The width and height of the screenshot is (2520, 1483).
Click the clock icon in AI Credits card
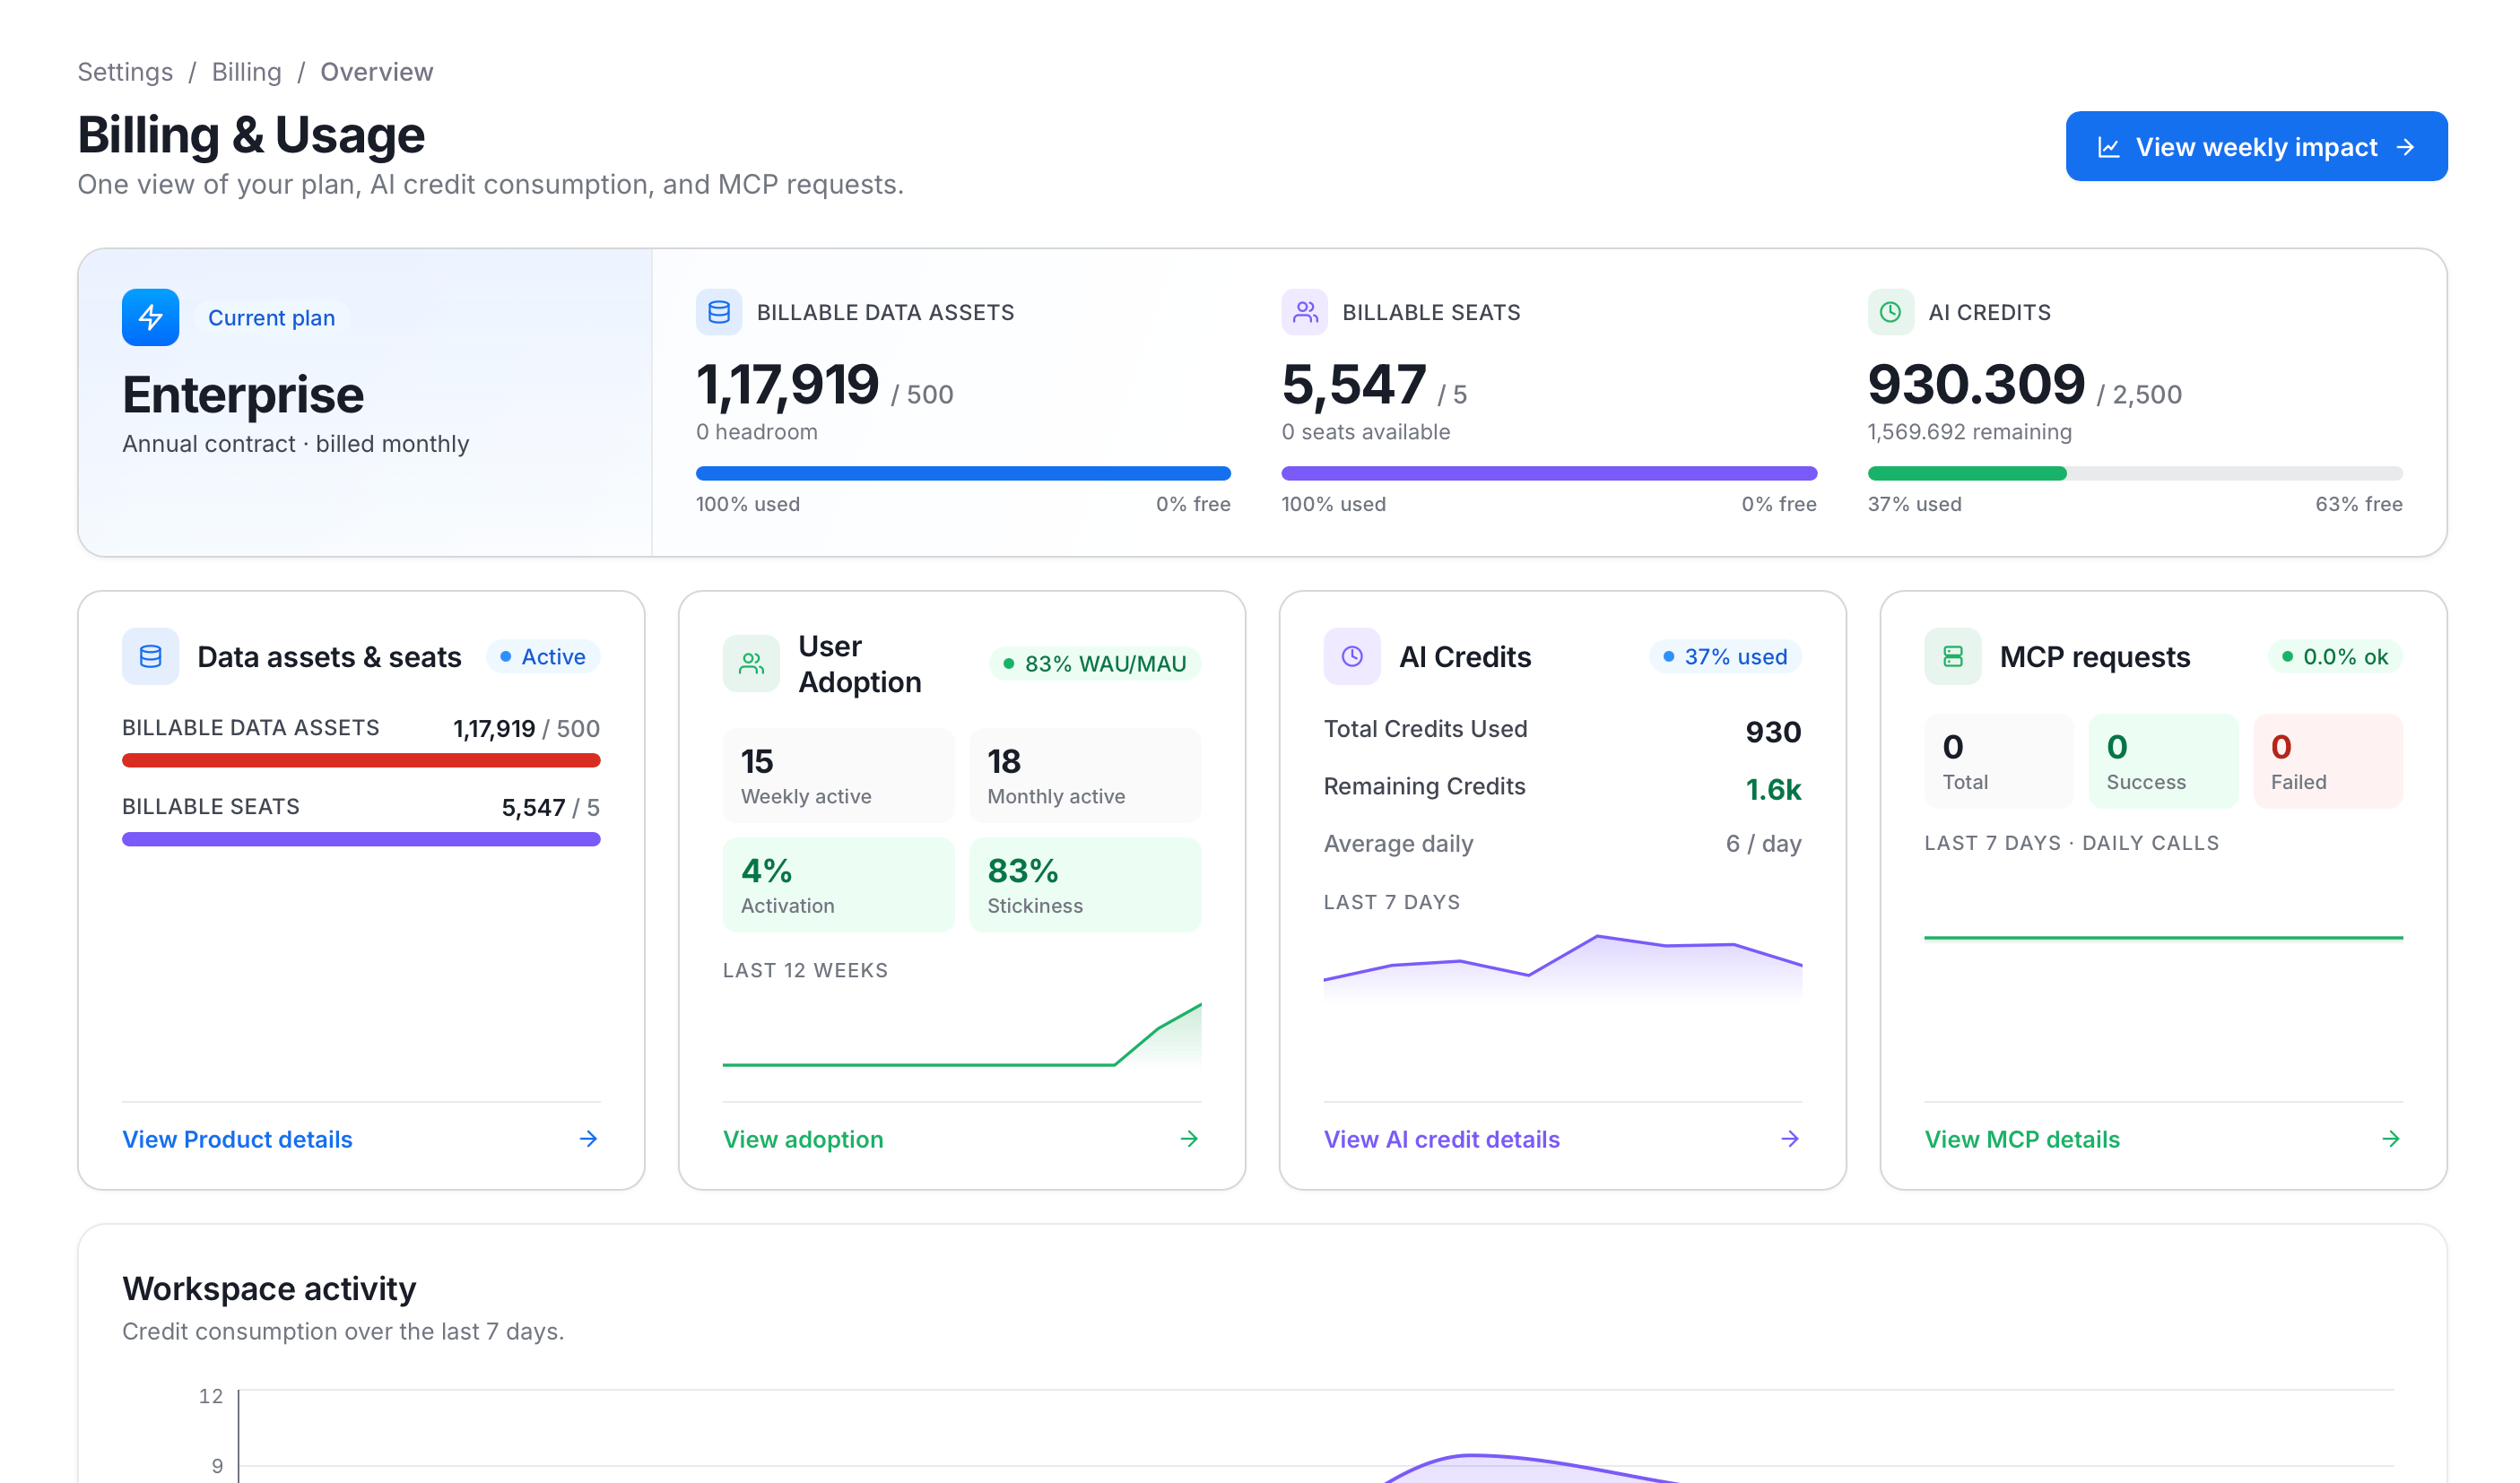tap(1352, 656)
